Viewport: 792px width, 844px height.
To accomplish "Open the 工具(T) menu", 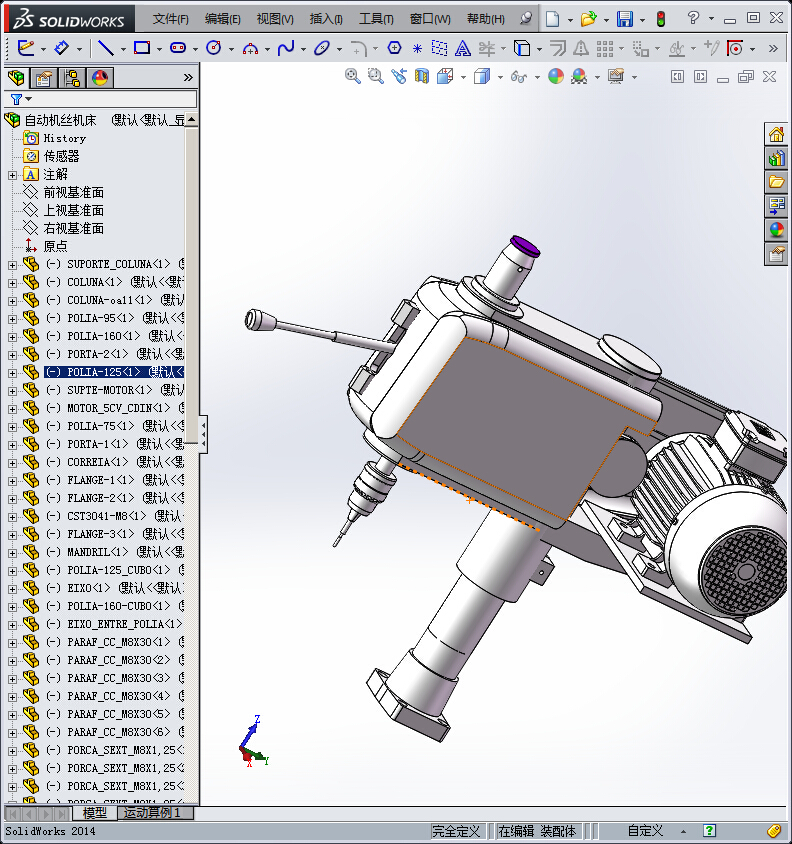I will (x=376, y=19).
